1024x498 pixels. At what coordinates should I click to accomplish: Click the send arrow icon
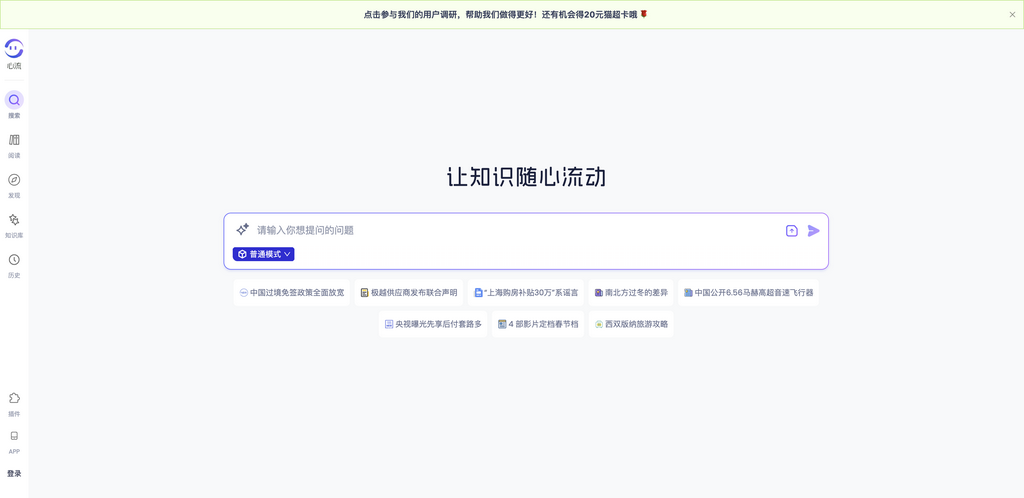click(814, 230)
